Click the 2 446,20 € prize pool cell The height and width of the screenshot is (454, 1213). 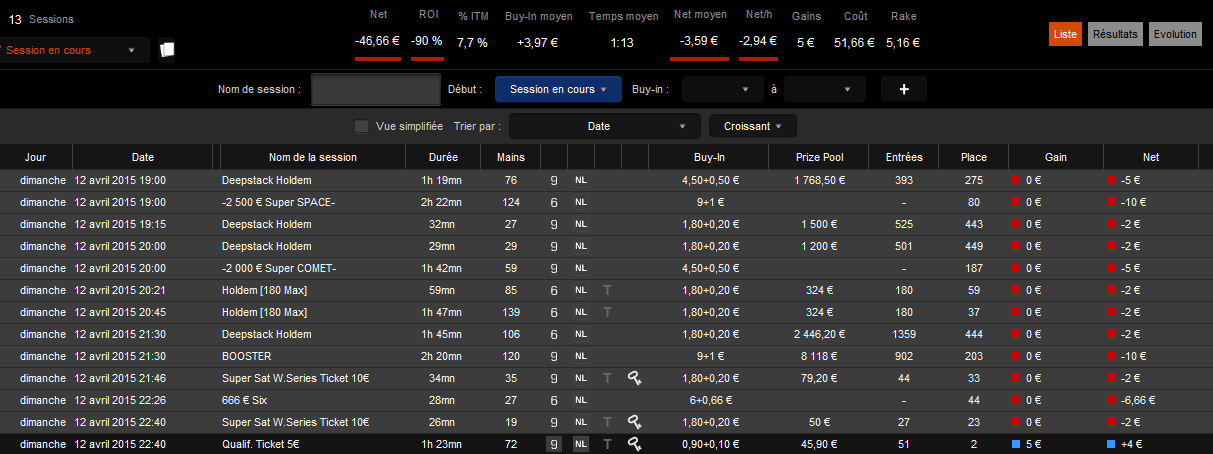pos(821,334)
